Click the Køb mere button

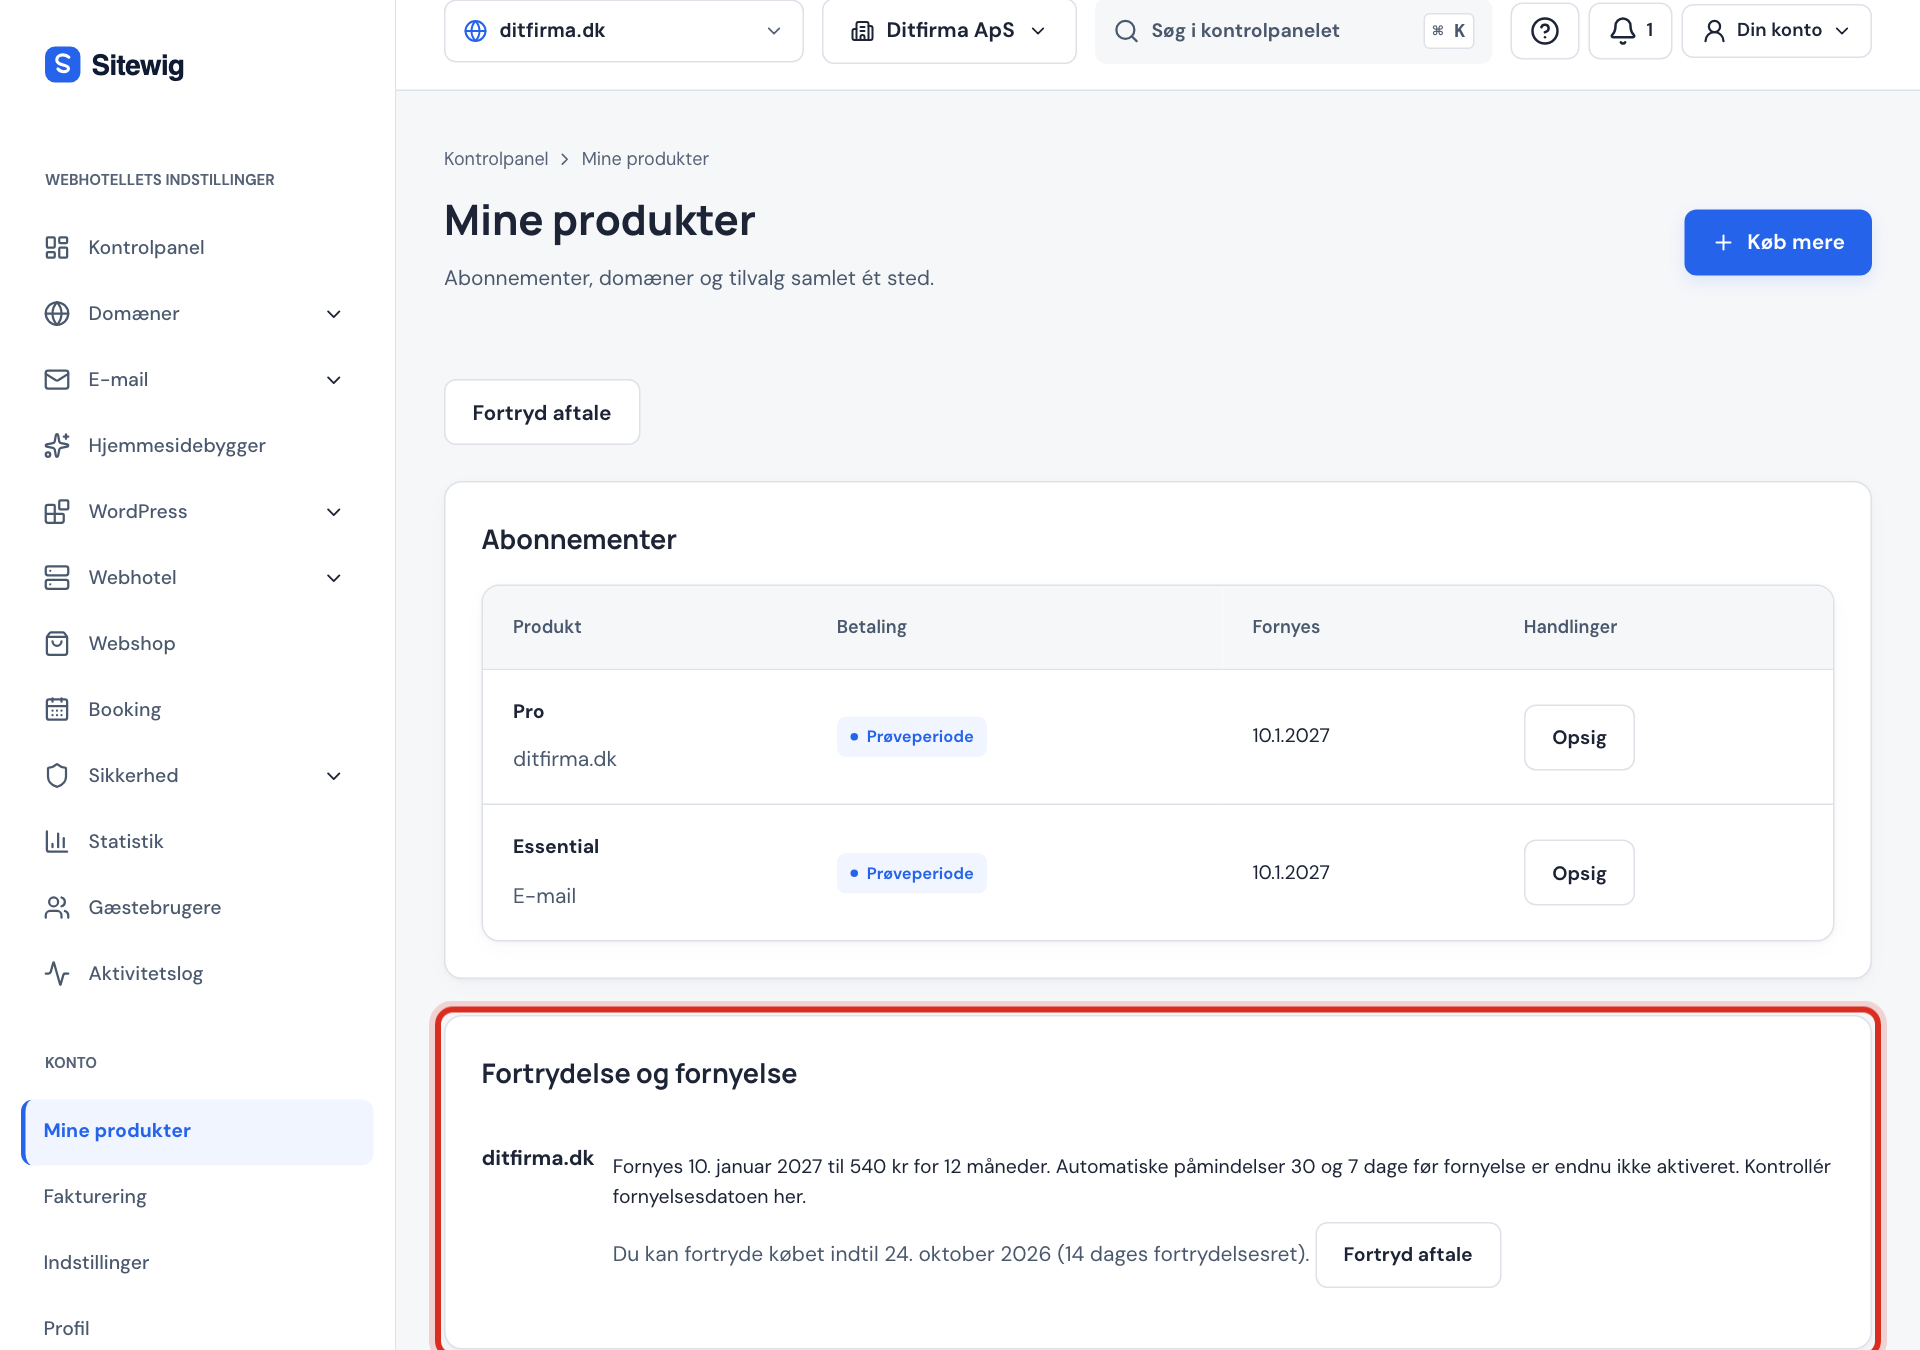1777,242
